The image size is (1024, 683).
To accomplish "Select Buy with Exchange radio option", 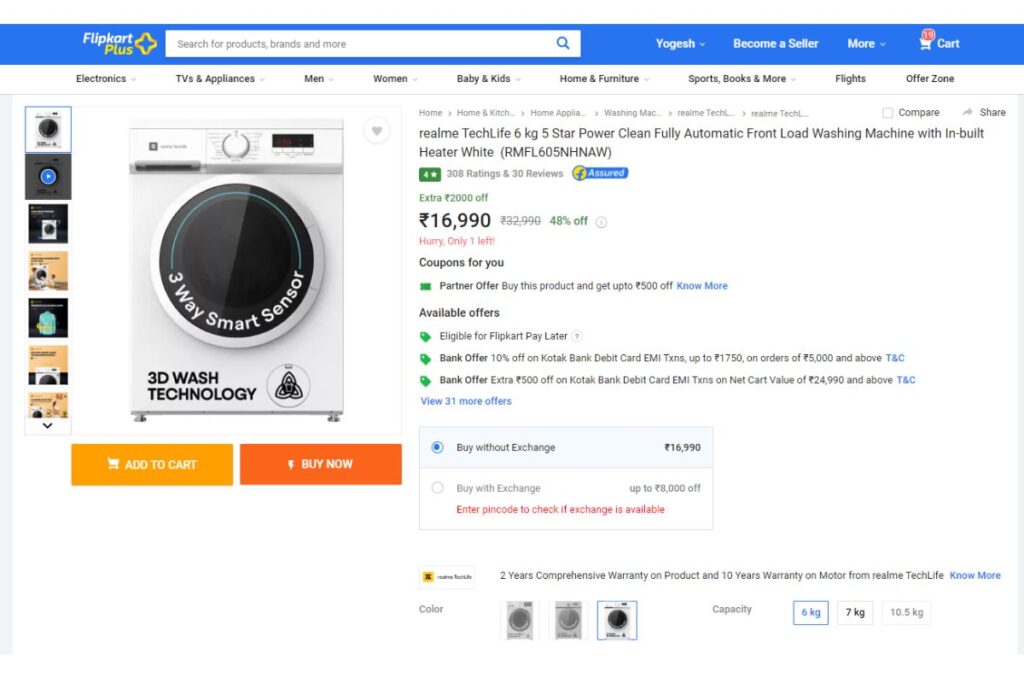I will tap(438, 488).
